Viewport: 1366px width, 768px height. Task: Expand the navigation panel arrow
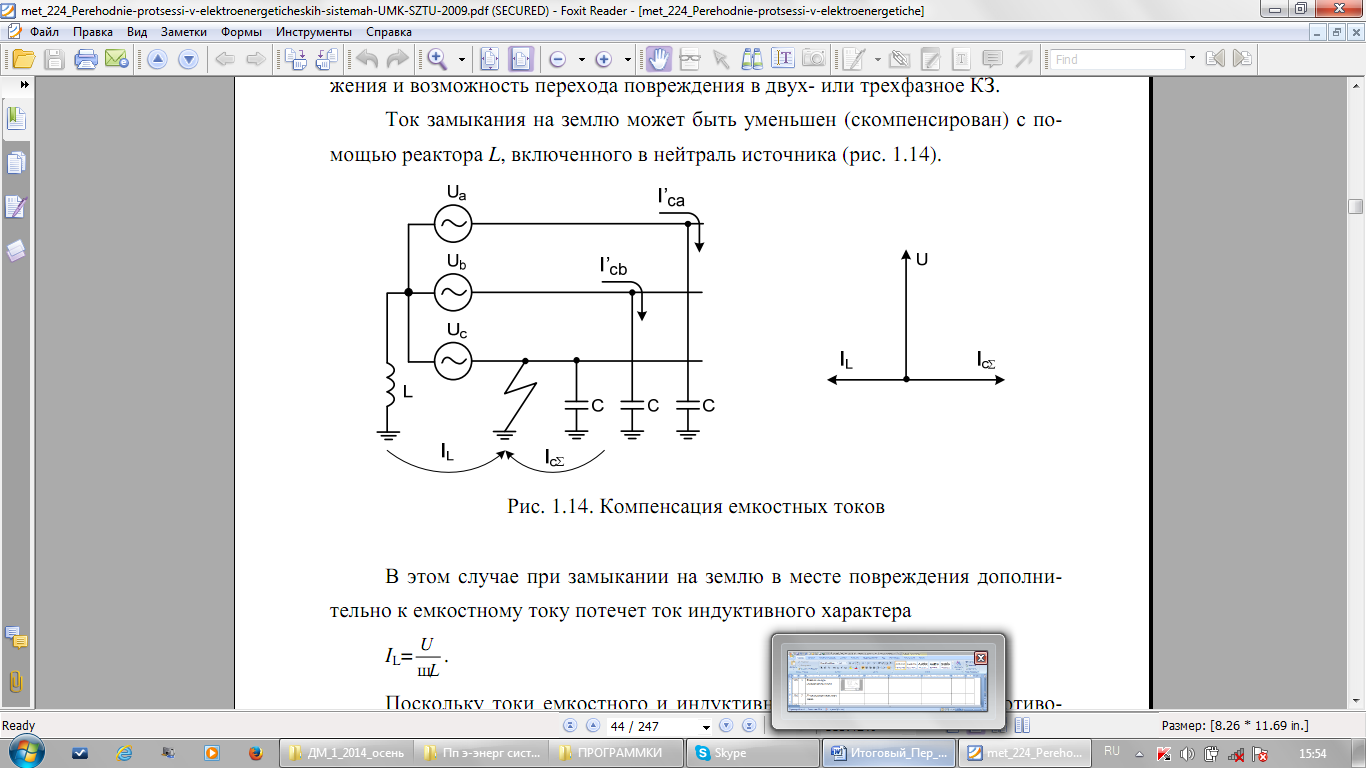click(x=24, y=86)
